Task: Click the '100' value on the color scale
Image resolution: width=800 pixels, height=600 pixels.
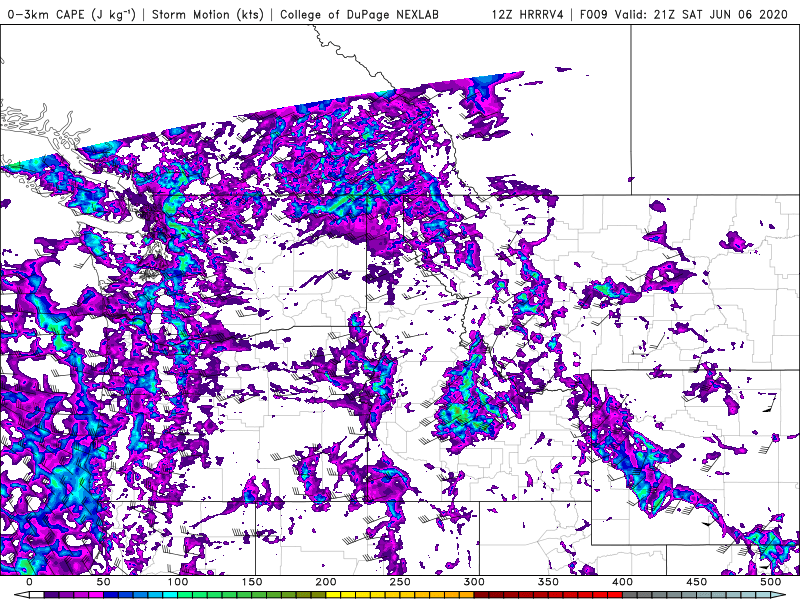Action: tap(178, 582)
